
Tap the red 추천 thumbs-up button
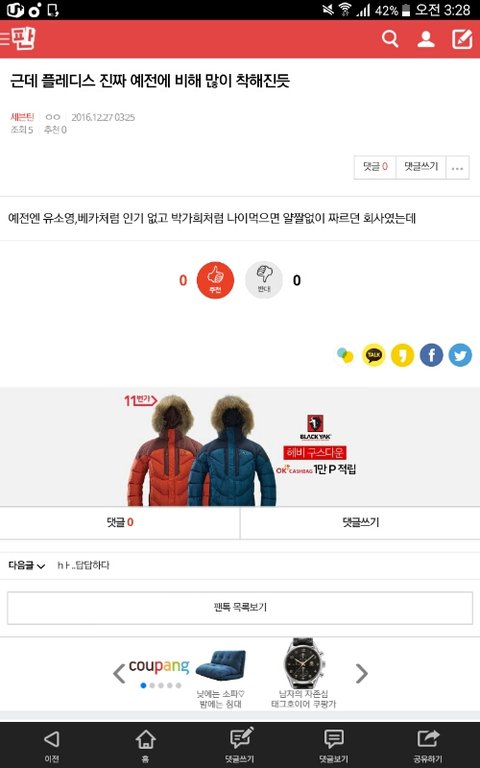tap(215, 280)
